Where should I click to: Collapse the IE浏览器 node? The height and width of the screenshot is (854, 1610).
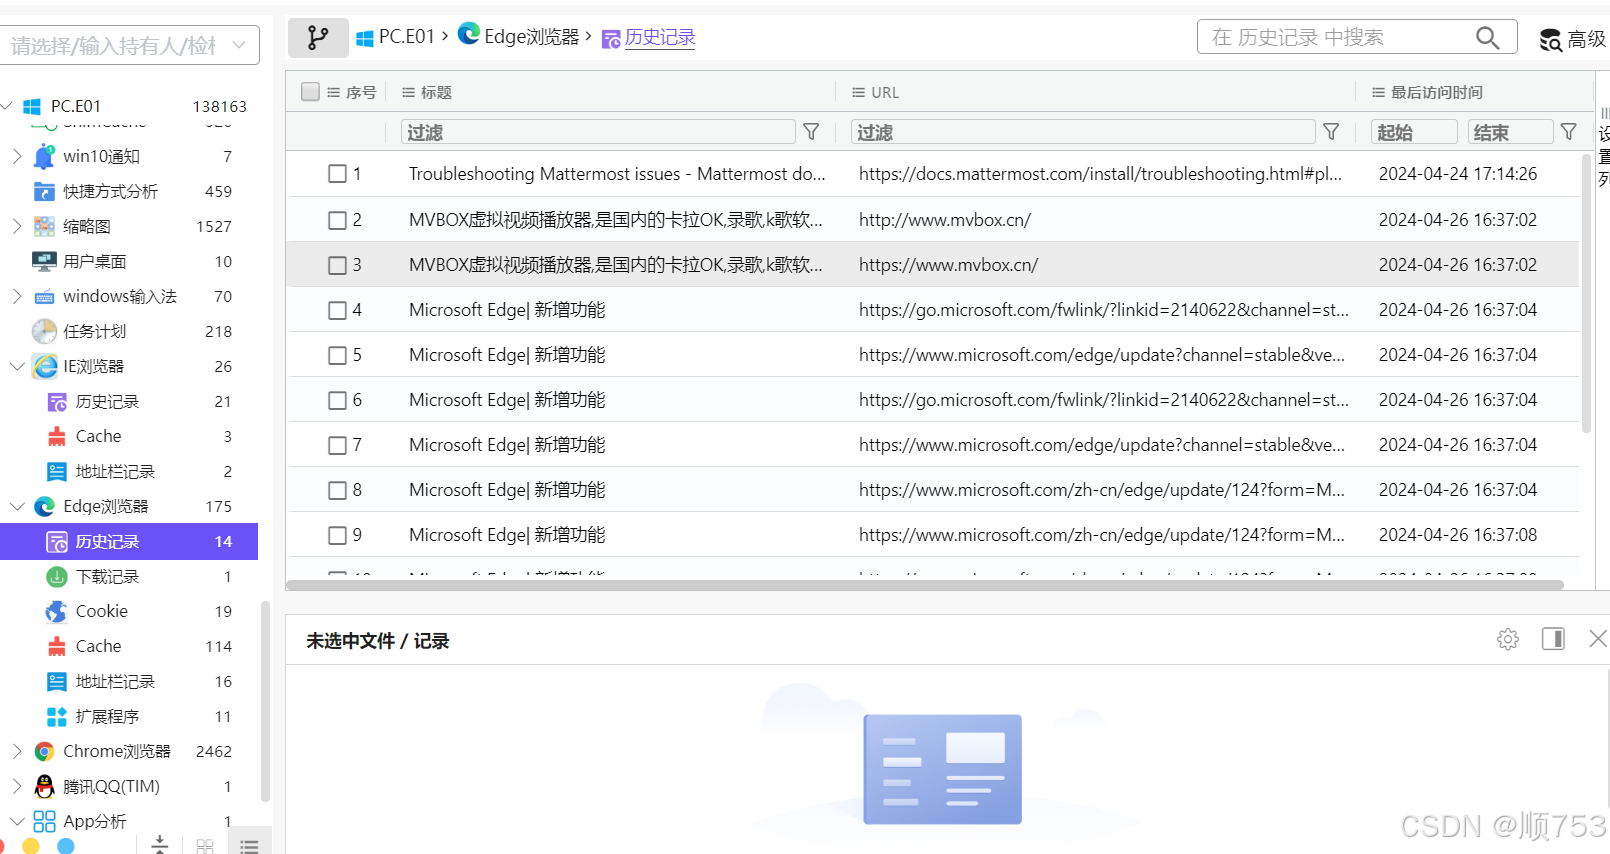click(x=17, y=366)
